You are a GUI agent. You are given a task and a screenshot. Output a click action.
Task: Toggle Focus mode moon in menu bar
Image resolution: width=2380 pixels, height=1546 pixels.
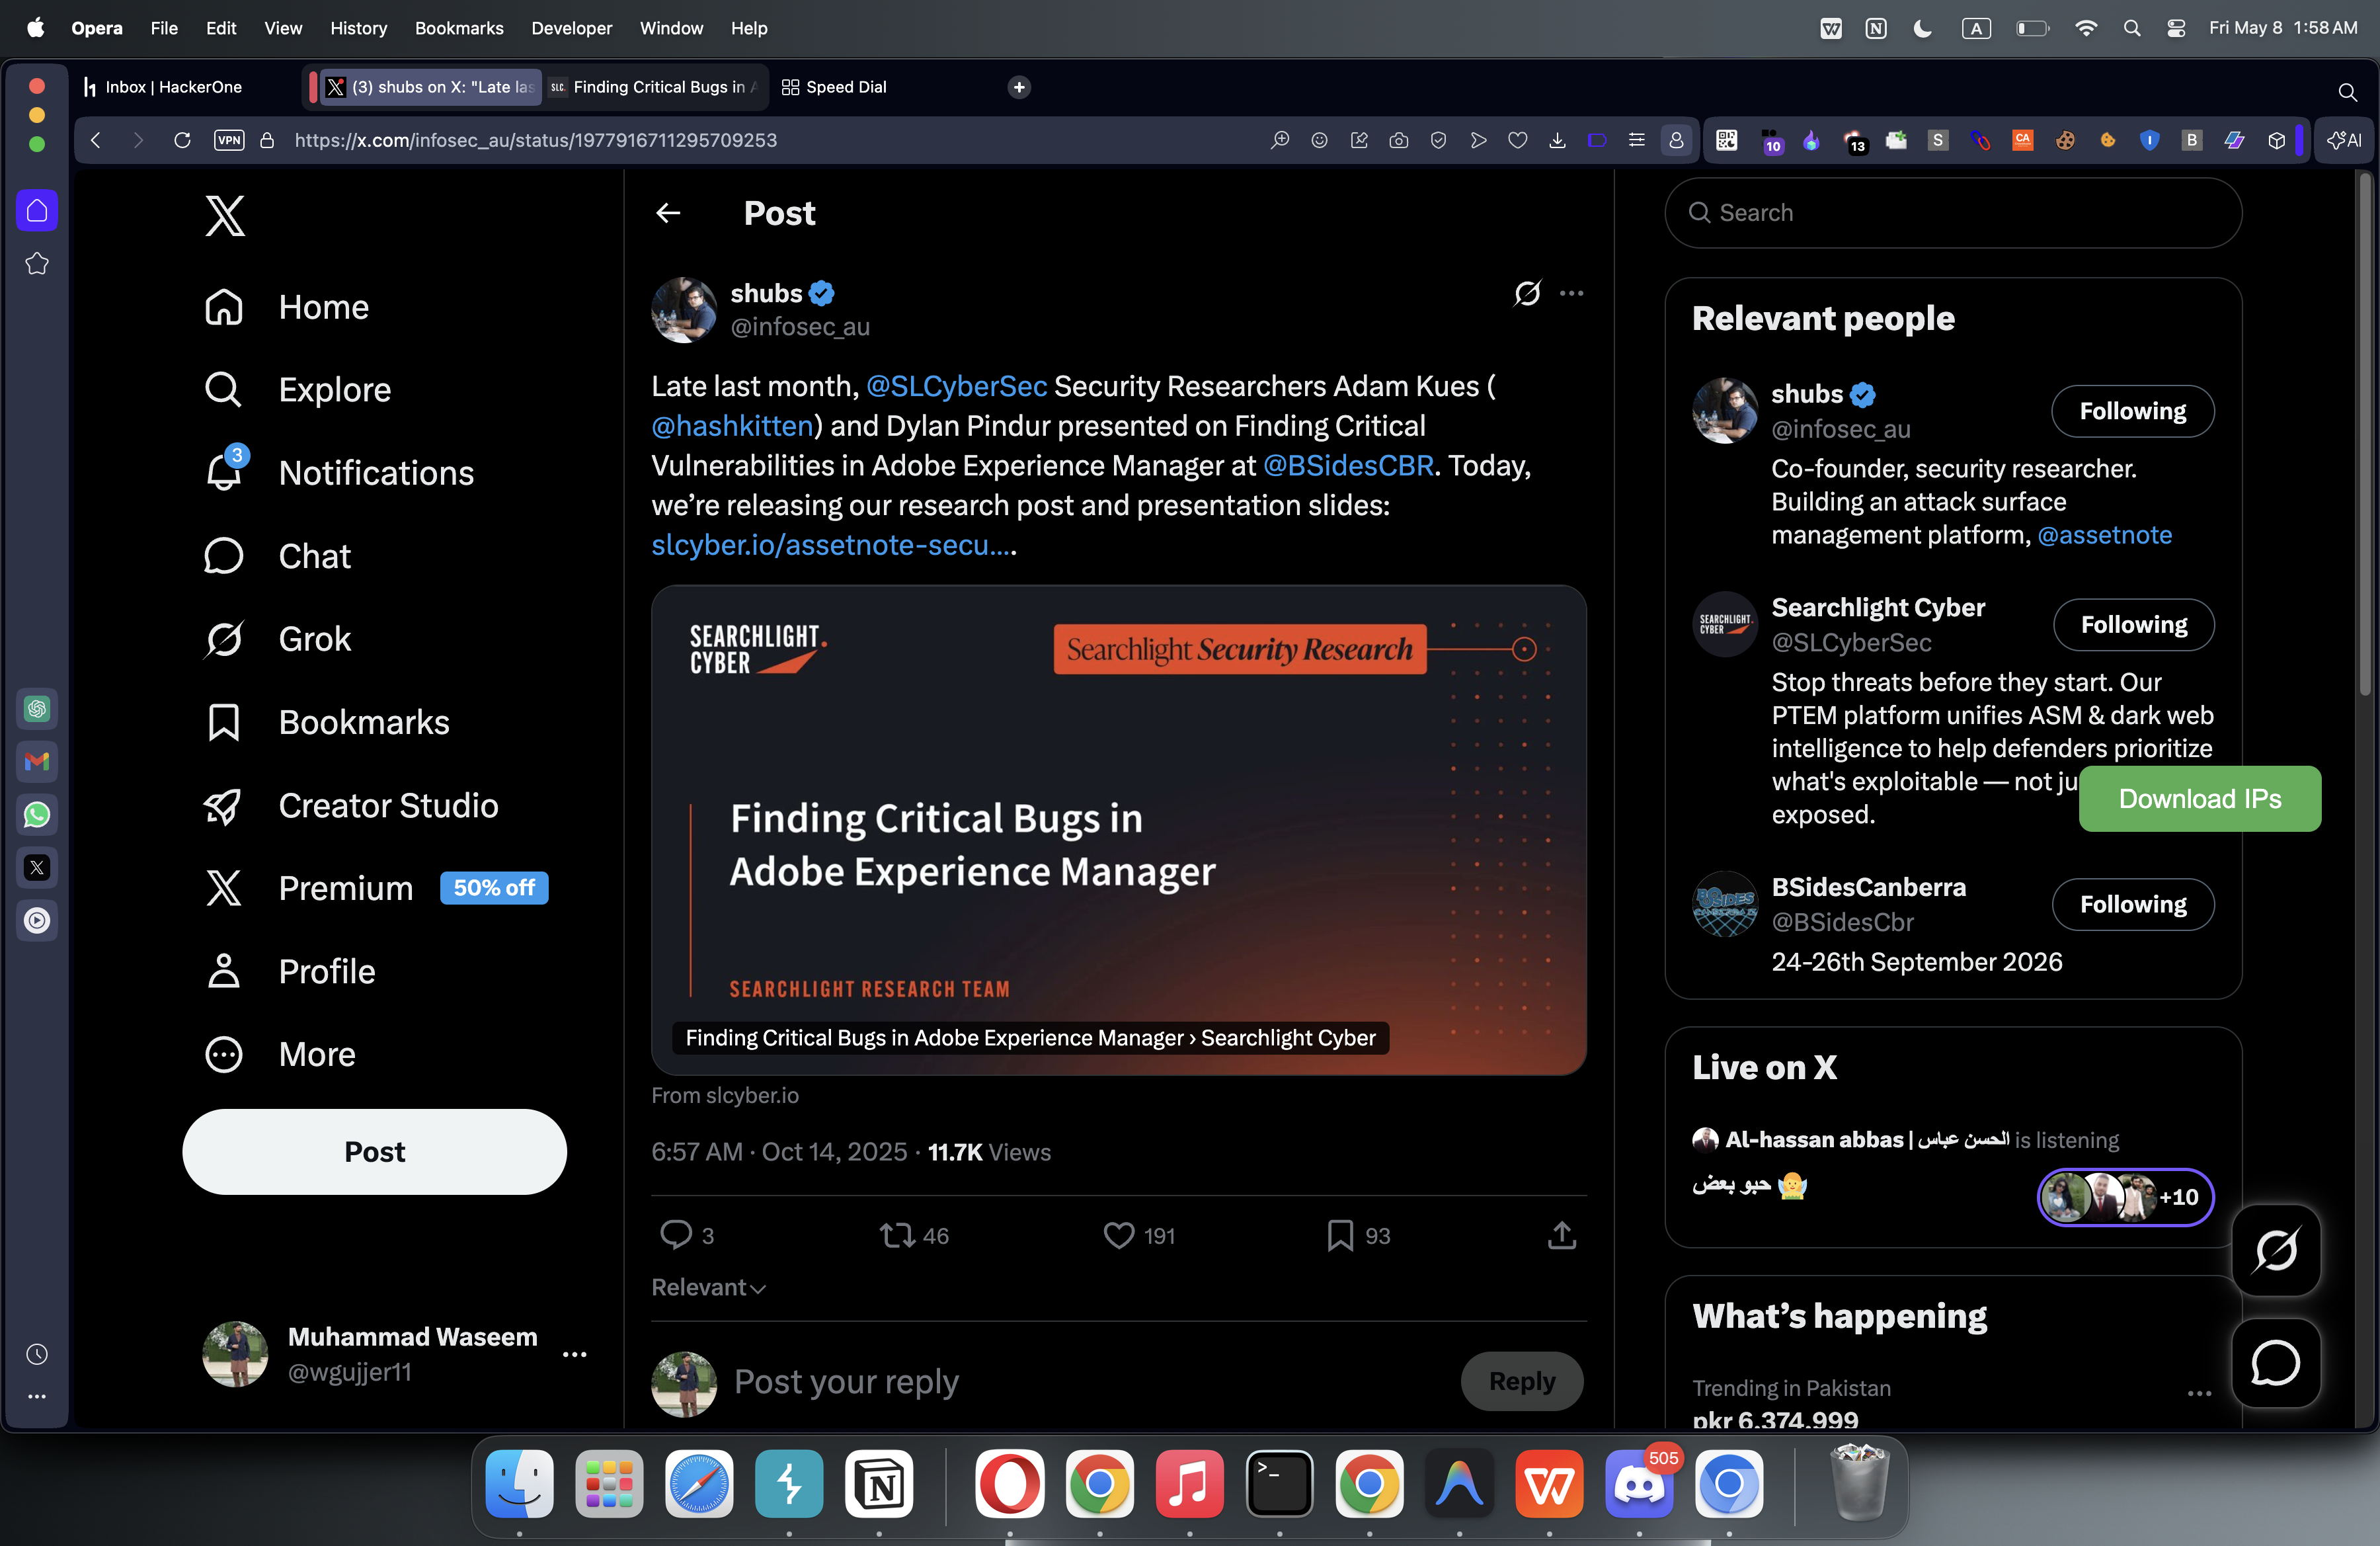point(1921,28)
